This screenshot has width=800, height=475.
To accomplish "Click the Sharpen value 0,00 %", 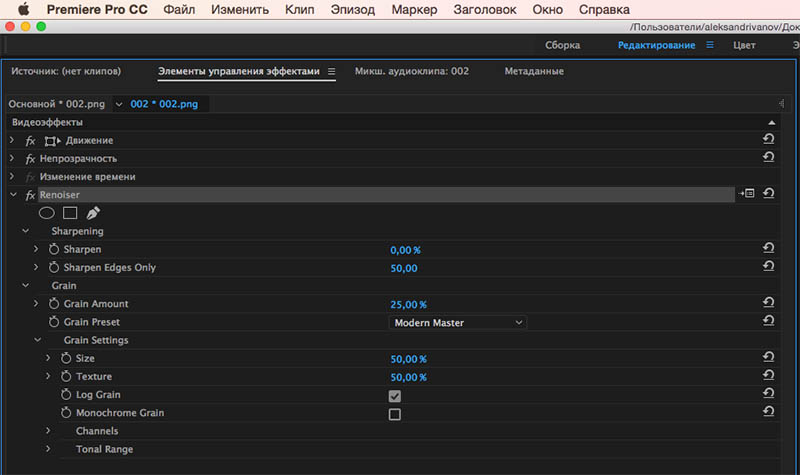I will pyautogui.click(x=405, y=250).
